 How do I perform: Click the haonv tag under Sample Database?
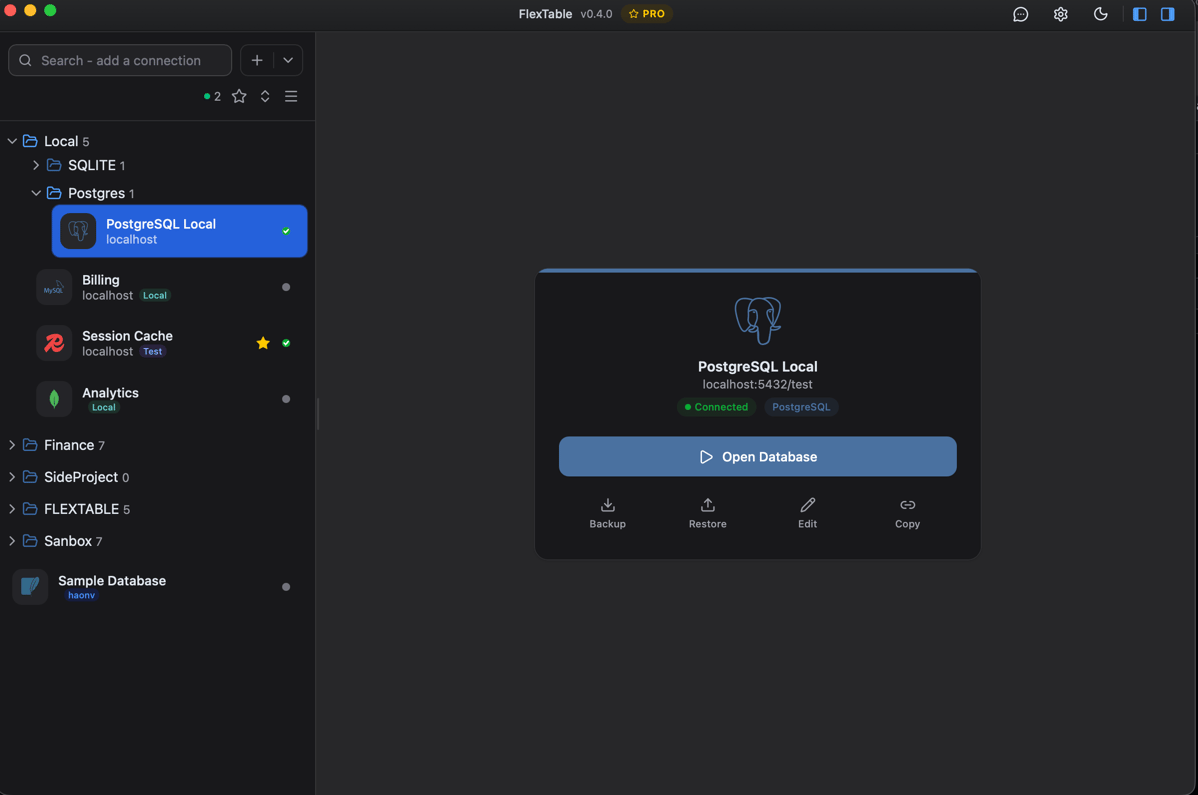point(82,595)
